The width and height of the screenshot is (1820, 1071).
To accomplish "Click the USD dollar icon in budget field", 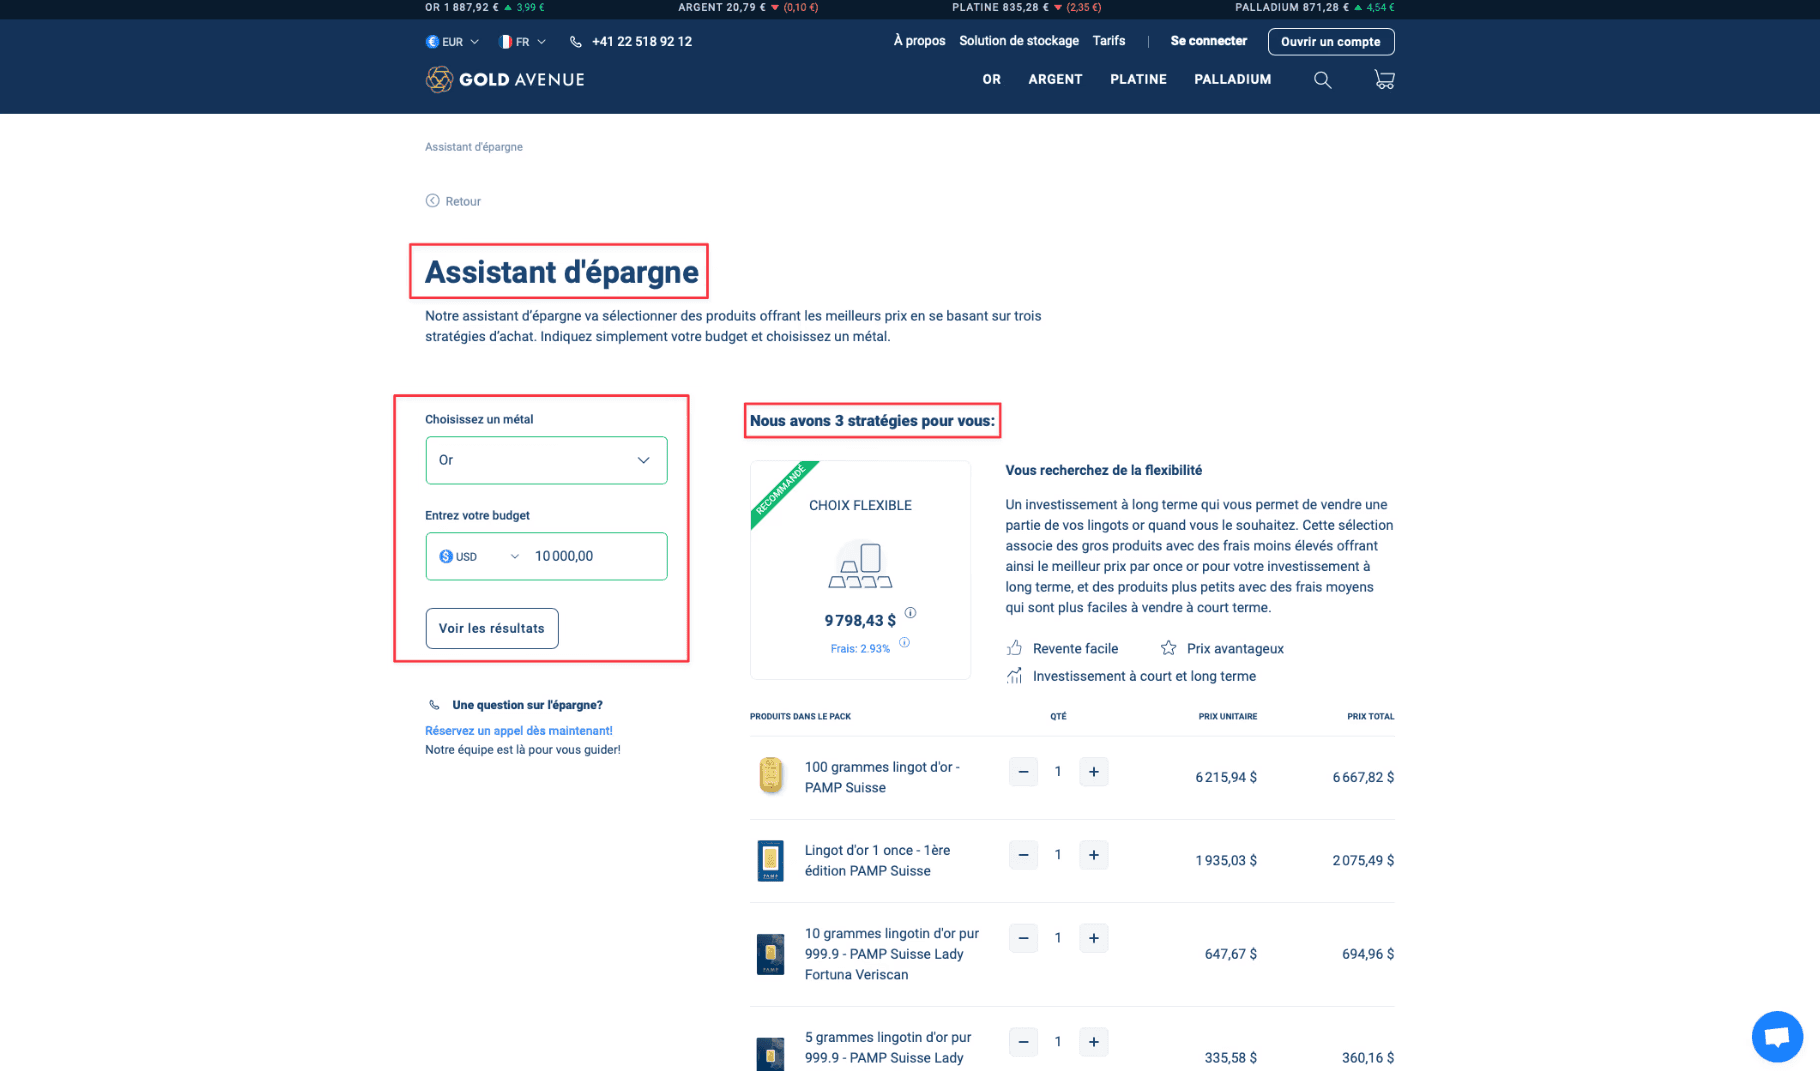I will 446,556.
